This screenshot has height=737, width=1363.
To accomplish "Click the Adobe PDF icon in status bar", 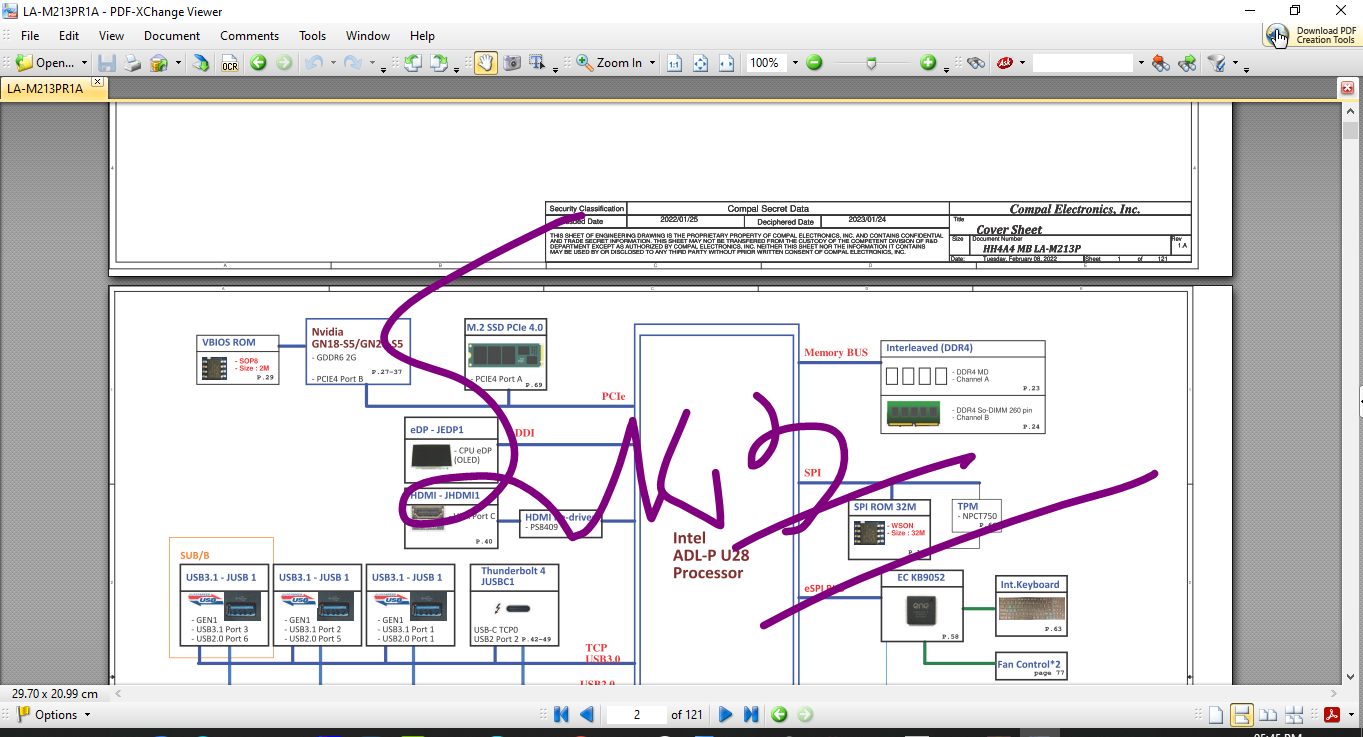I will pos(1332,715).
